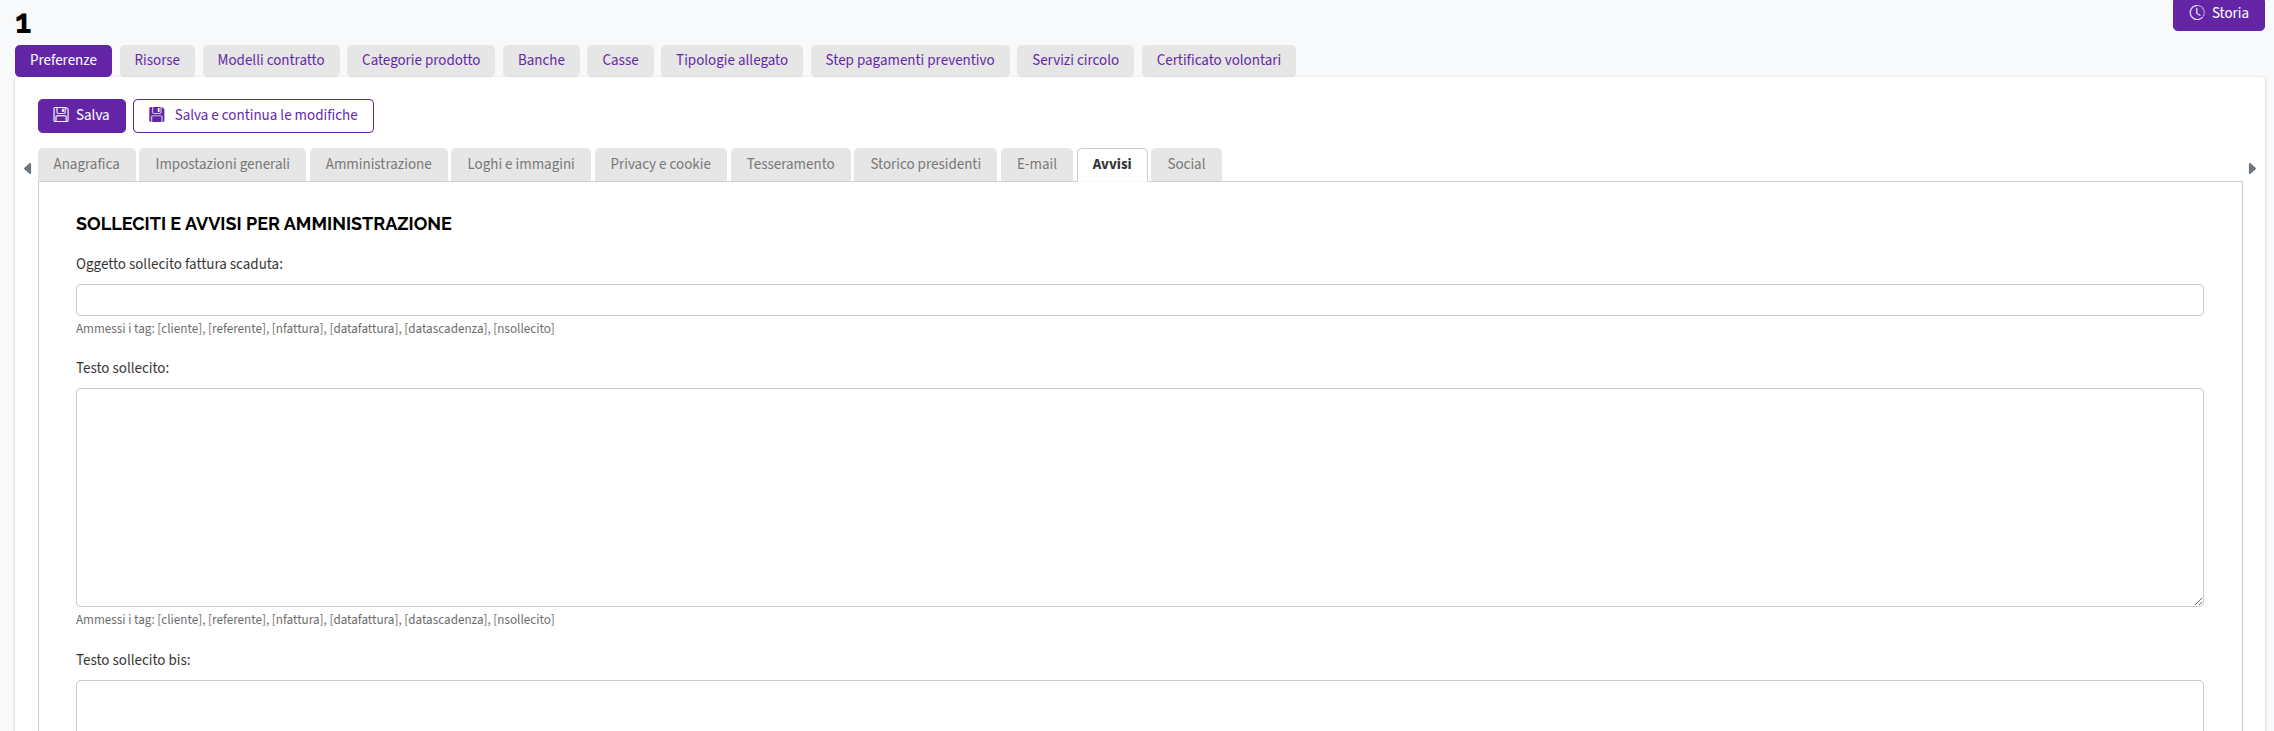Open Certificato volontari section
This screenshot has width=2274, height=731.
[1218, 60]
